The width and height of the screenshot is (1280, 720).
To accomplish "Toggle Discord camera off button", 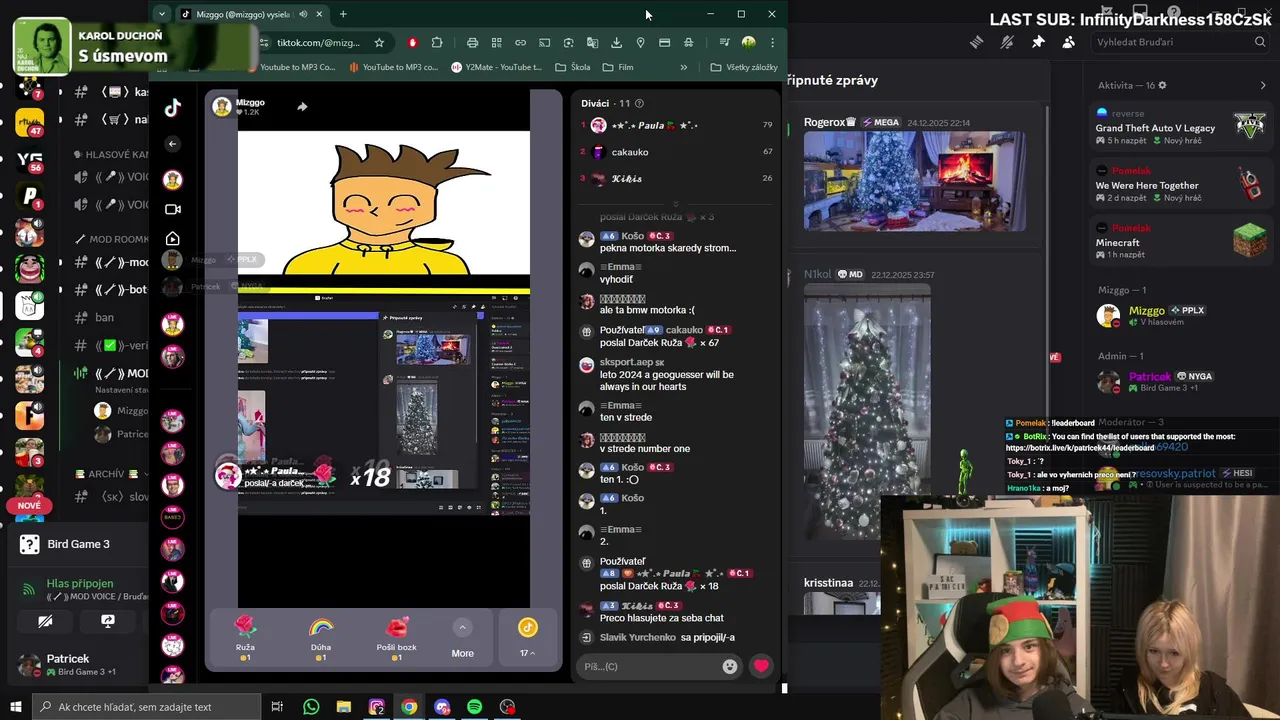I will coord(45,621).
